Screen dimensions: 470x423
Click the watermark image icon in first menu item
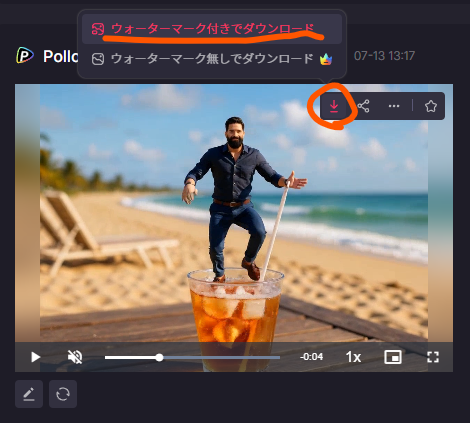coord(98,29)
